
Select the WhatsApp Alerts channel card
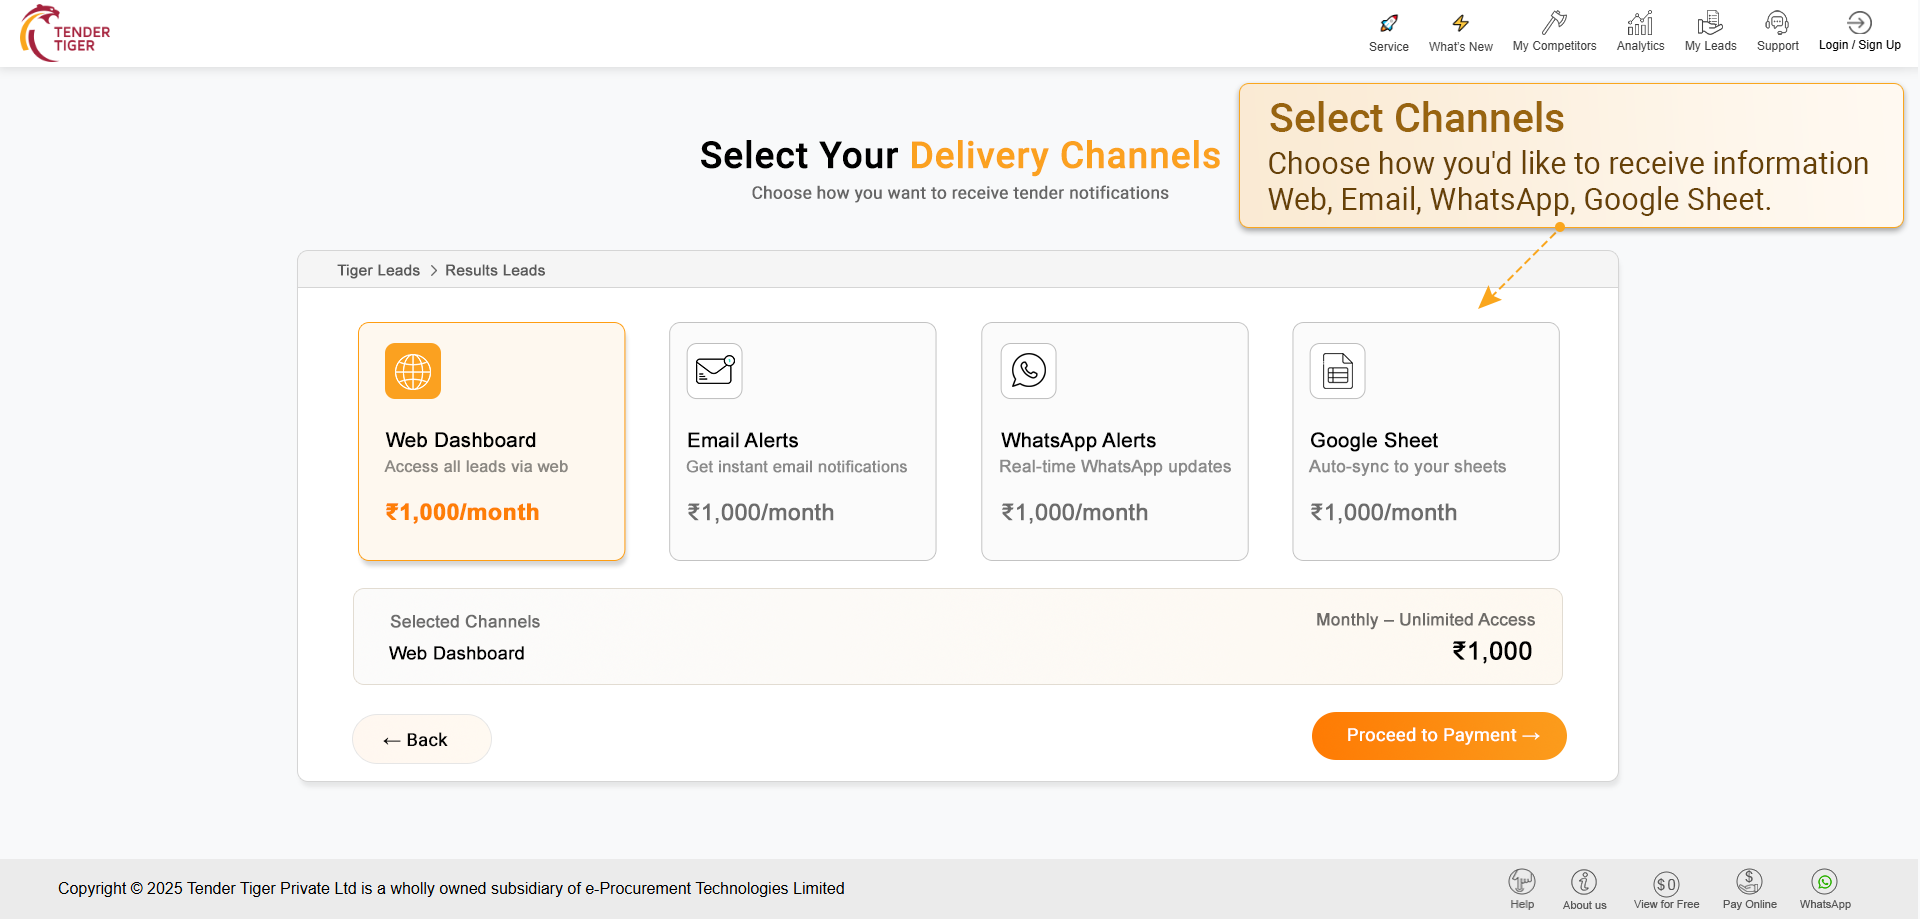point(1114,441)
